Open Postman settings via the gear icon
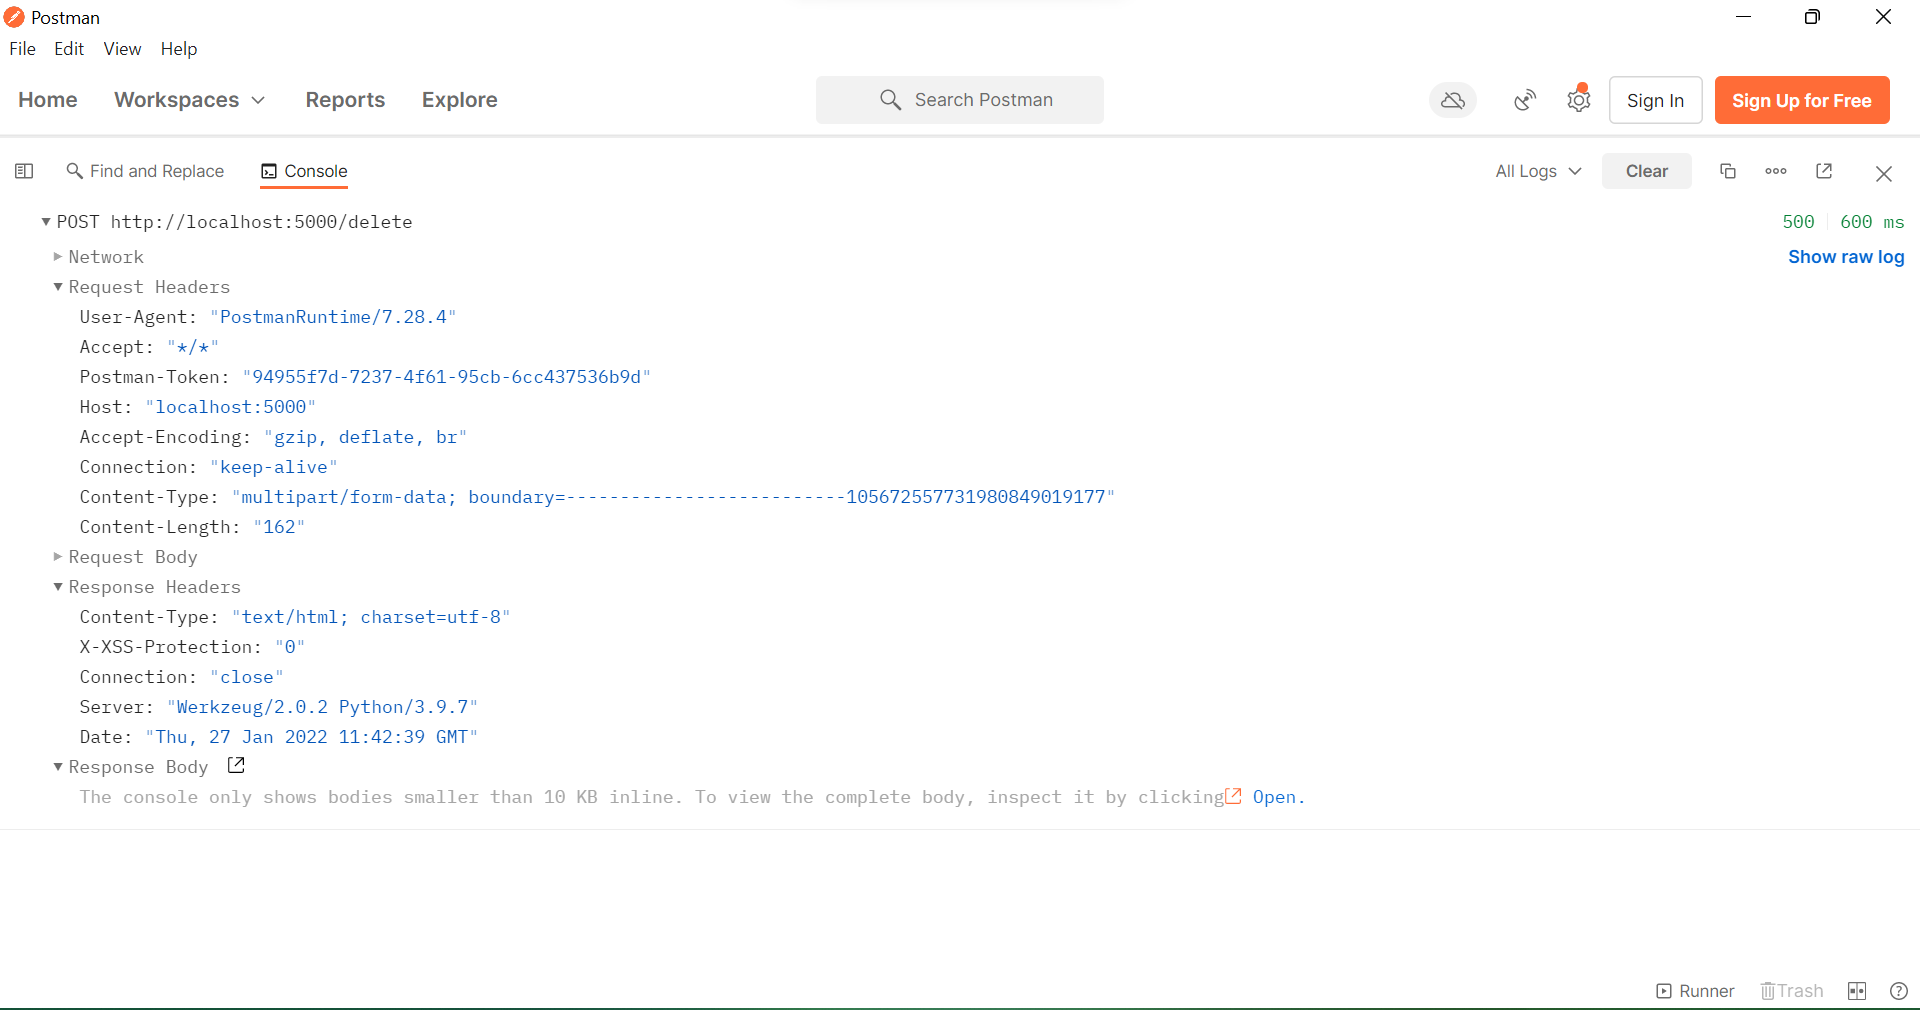This screenshot has height=1010, width=1920. click(x=1578, y=100)
